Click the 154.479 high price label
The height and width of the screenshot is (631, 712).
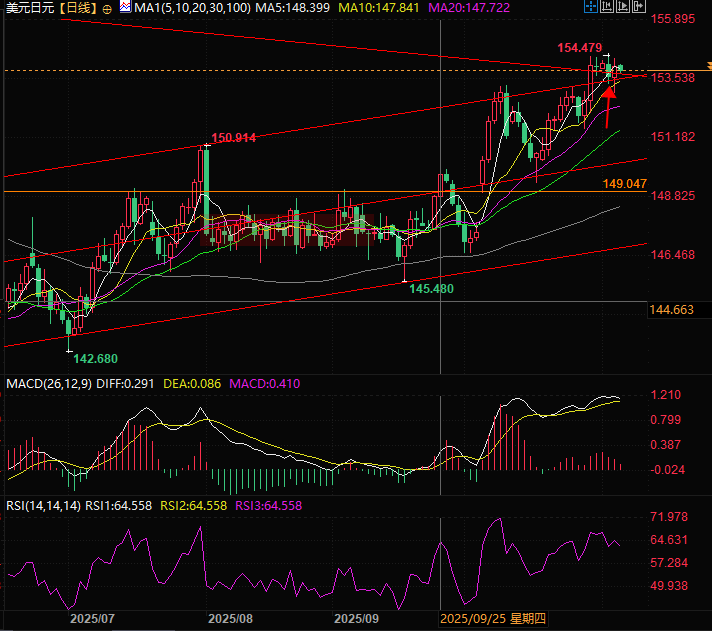(579, 48)
